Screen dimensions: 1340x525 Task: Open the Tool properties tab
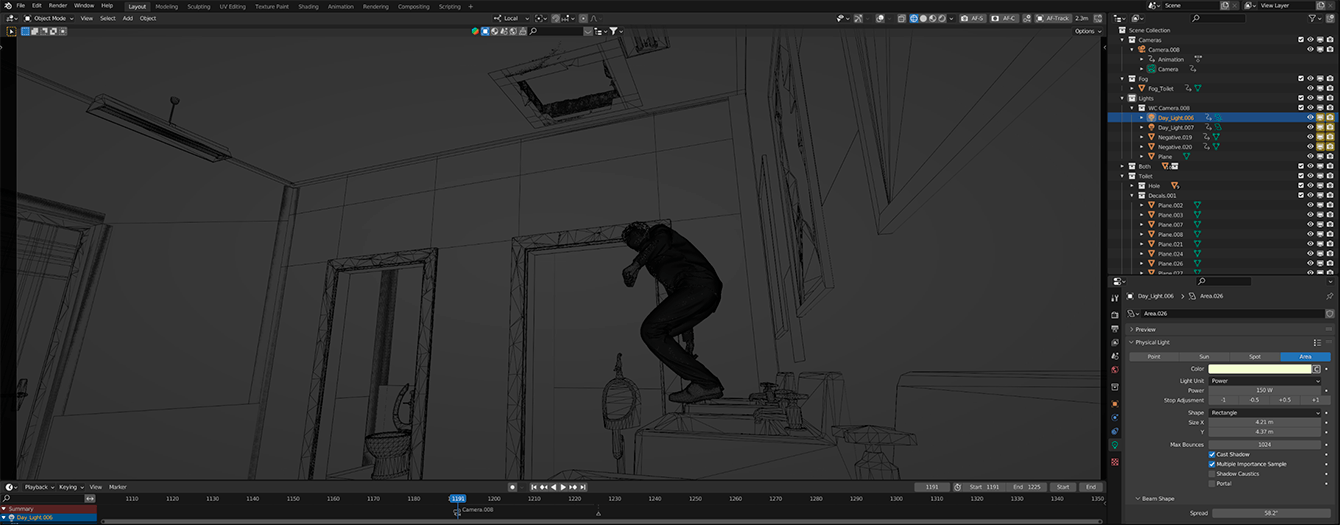click(1115, 298)
